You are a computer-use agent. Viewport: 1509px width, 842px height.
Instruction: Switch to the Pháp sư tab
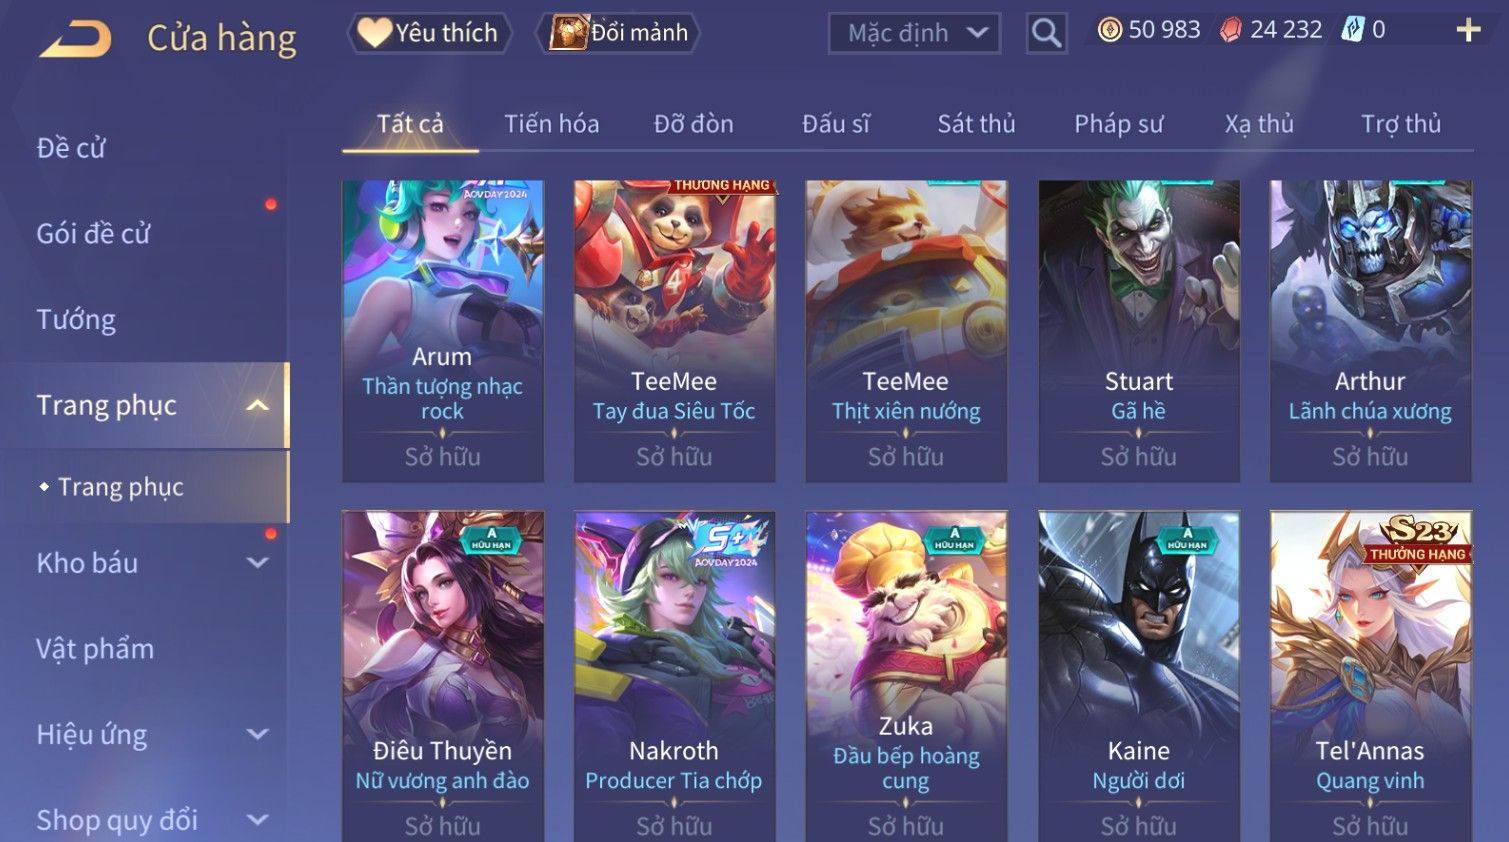1118,124
